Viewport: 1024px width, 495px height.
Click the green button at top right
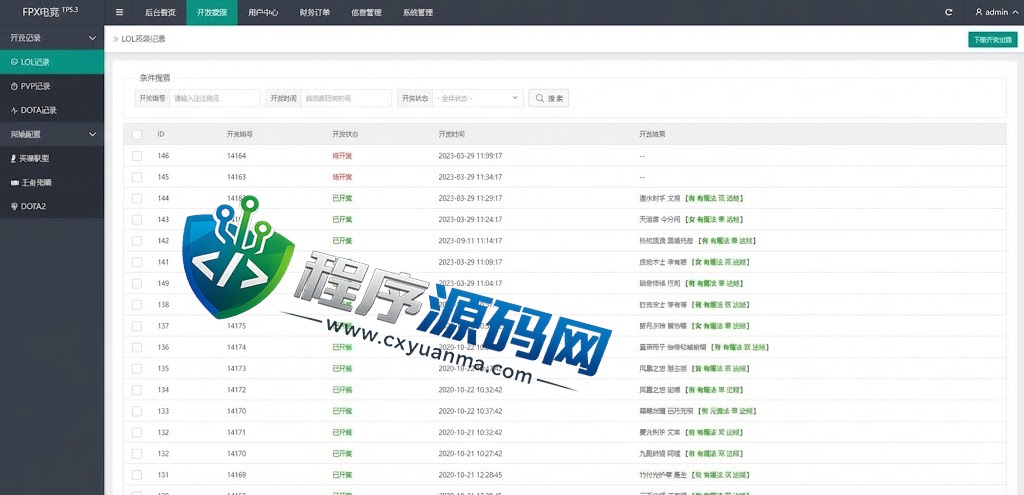993,40
